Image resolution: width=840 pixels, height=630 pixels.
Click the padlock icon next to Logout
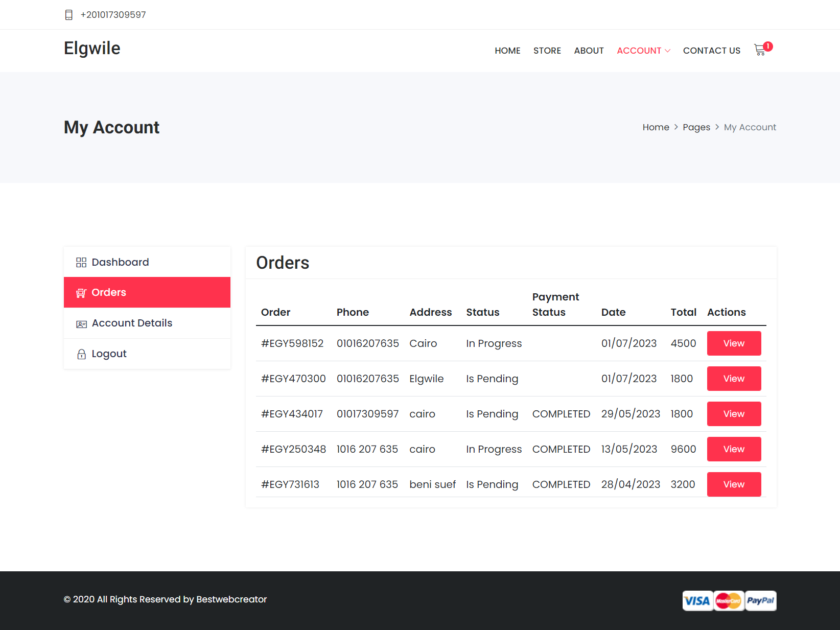coord(80,353)
